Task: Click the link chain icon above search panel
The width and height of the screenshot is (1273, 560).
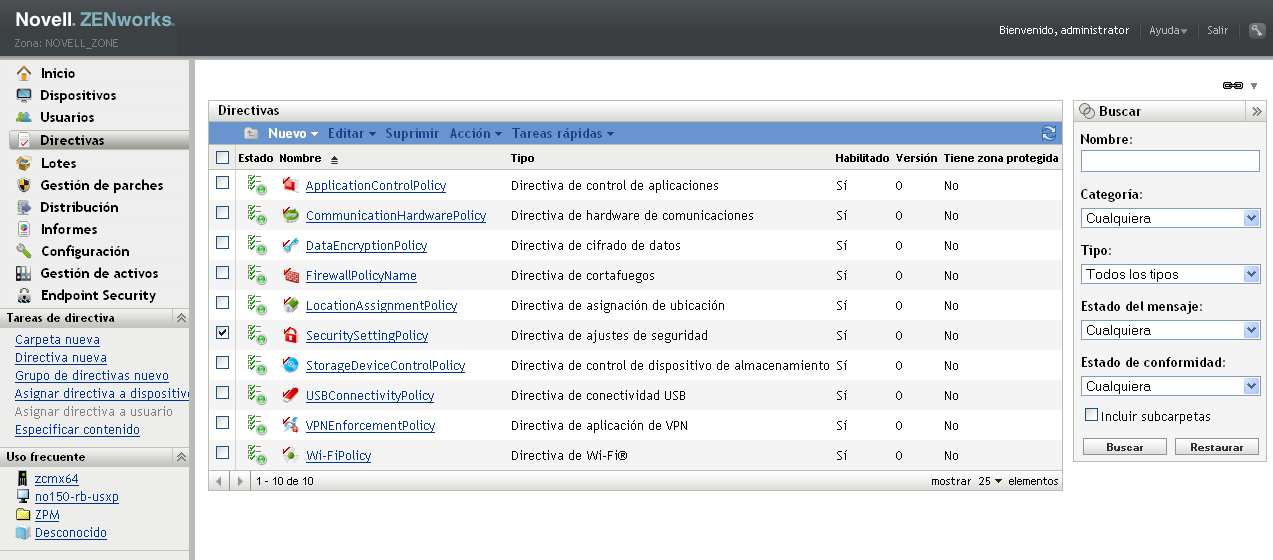Action: (1233, 85)
